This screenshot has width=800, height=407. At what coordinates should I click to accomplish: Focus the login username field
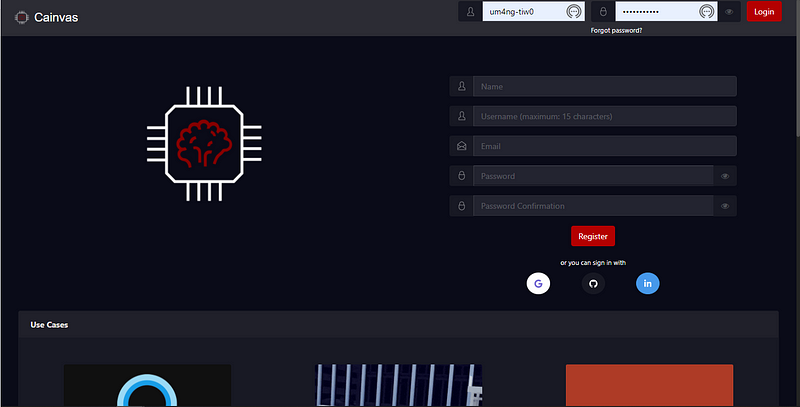click(x=534, y=11)
